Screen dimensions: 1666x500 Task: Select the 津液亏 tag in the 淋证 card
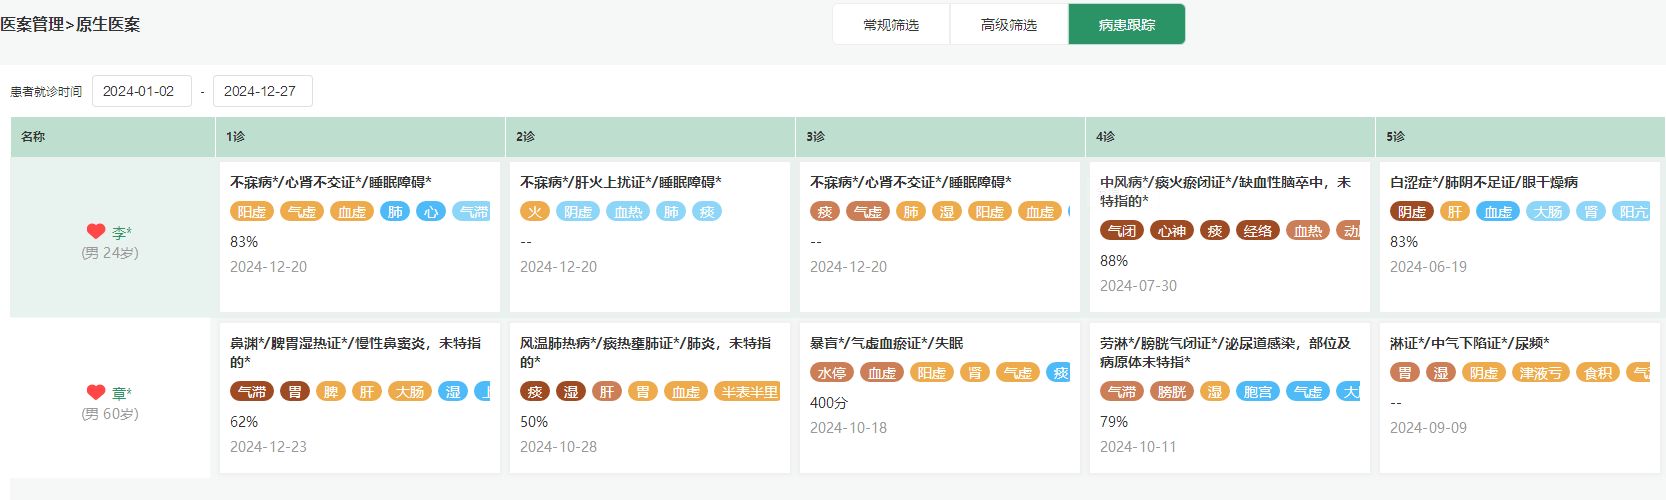point(1540,373)
